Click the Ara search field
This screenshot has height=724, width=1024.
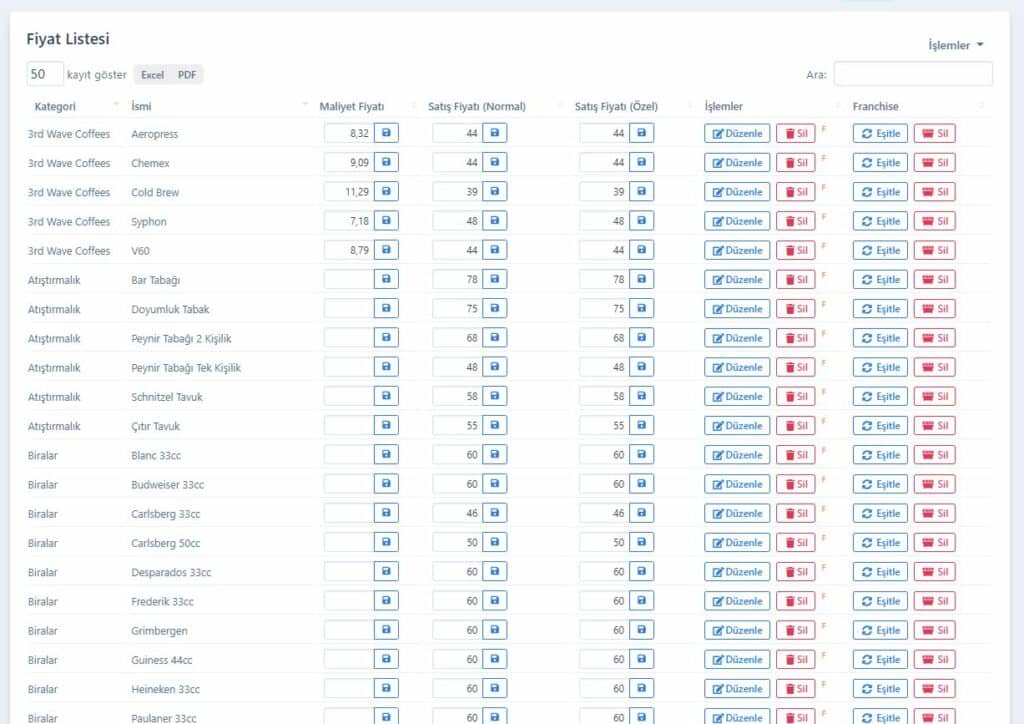913,74
